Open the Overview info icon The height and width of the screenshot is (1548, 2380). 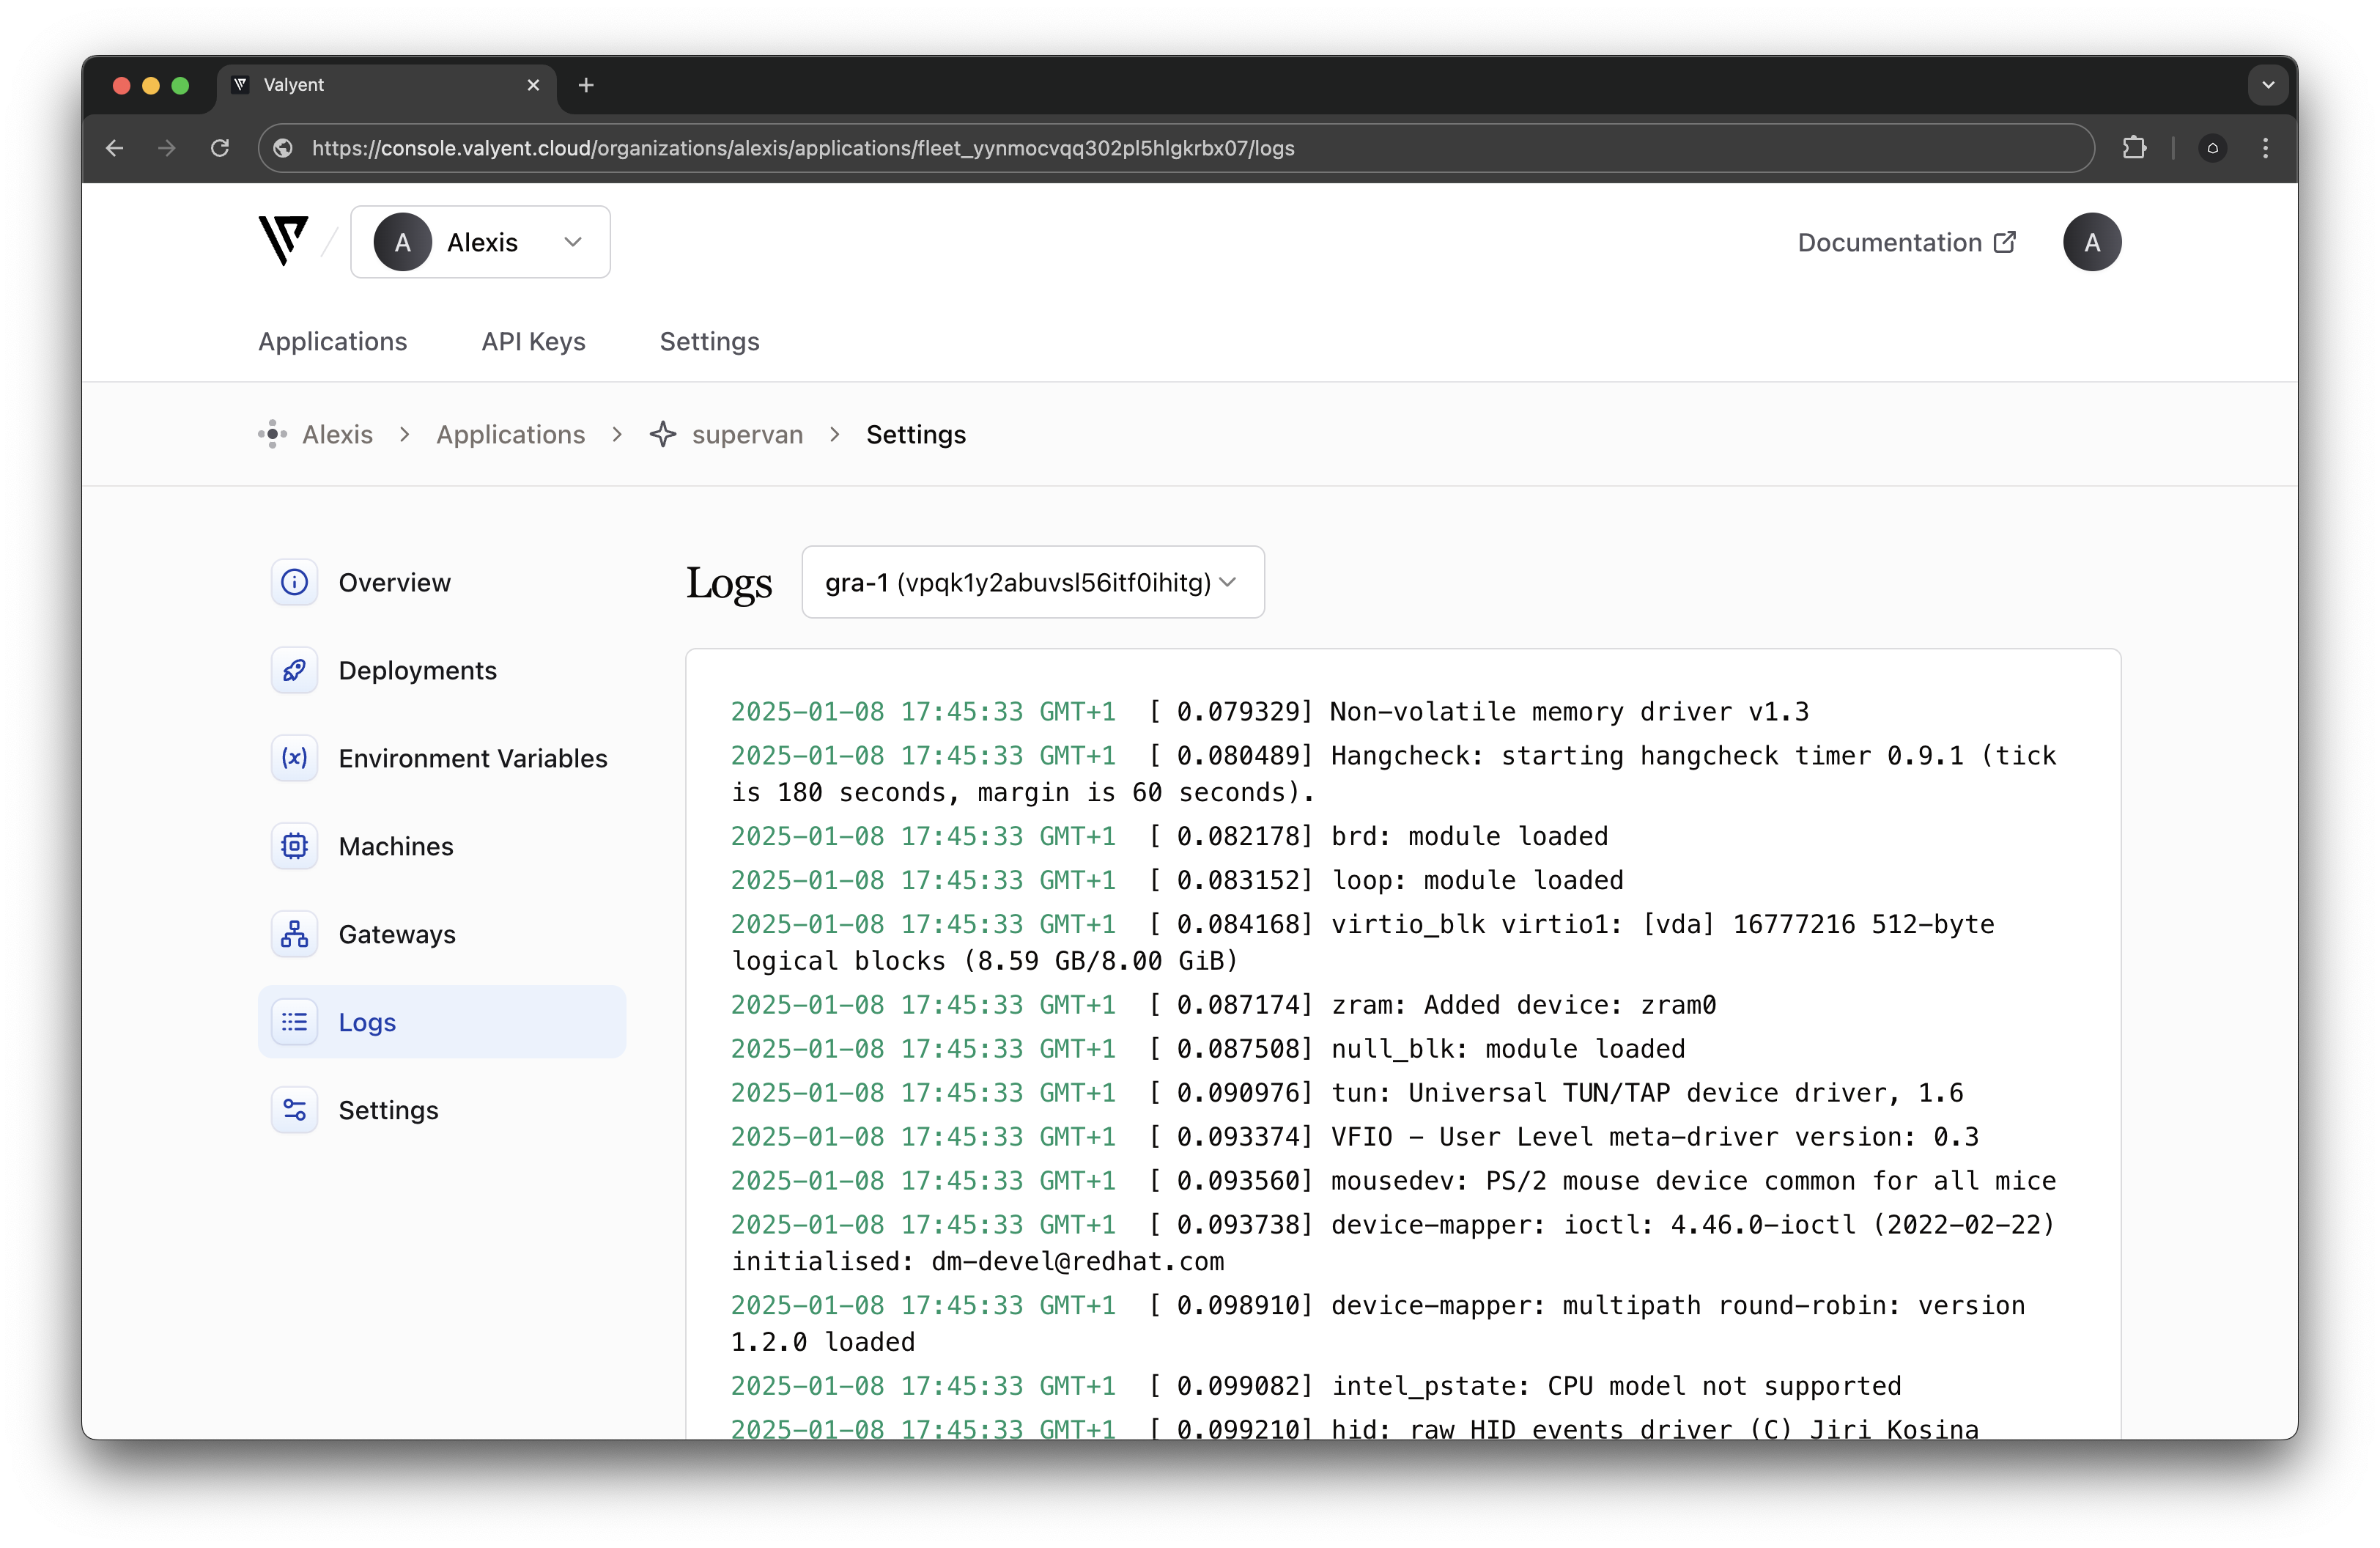pos(294,582)
